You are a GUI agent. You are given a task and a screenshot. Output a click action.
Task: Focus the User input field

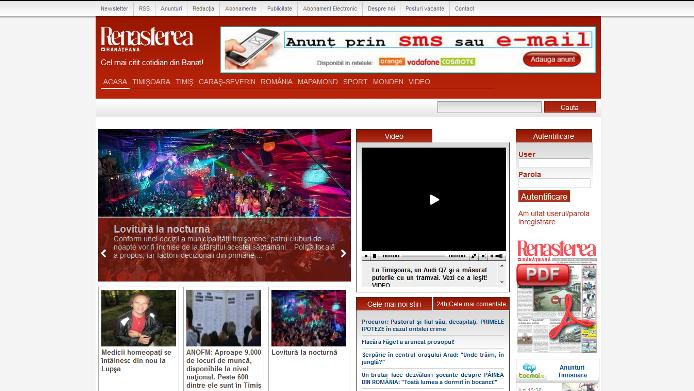[x=554, y=163]
